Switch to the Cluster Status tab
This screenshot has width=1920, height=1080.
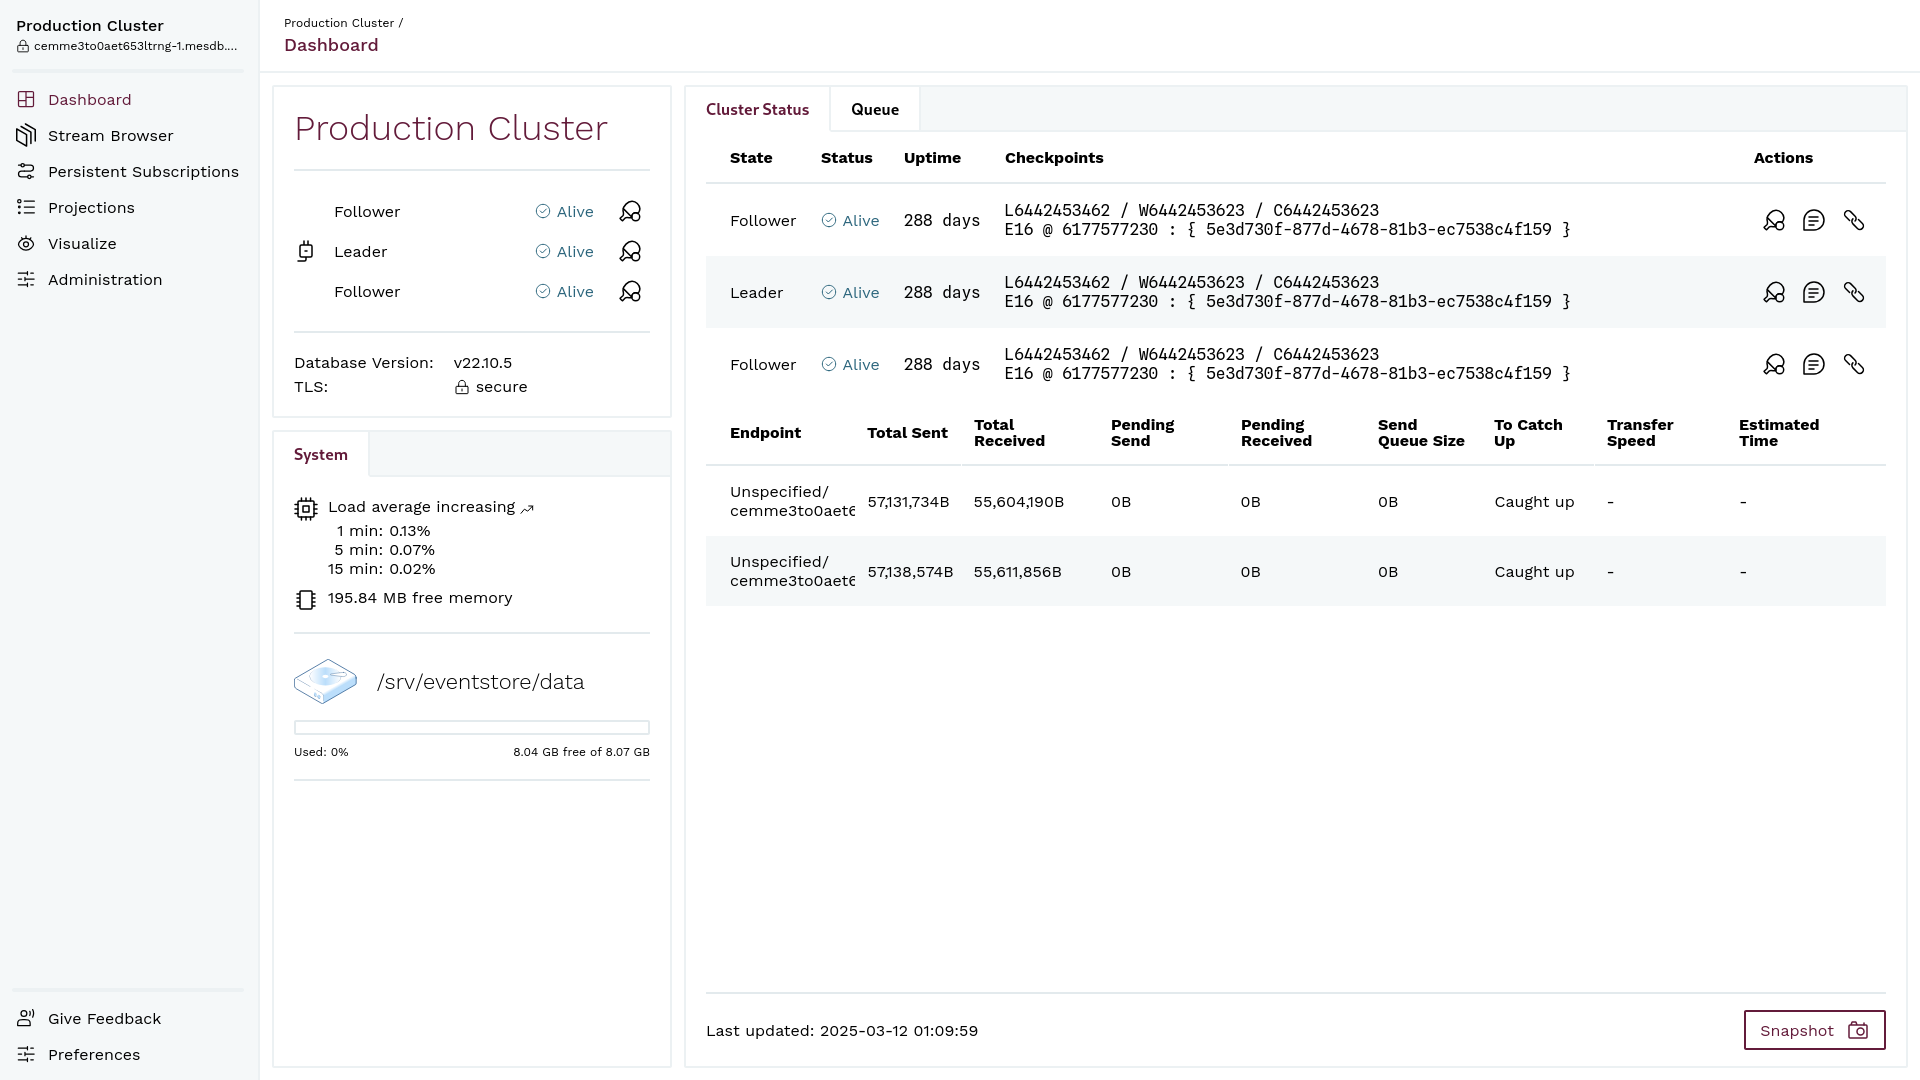757,109
